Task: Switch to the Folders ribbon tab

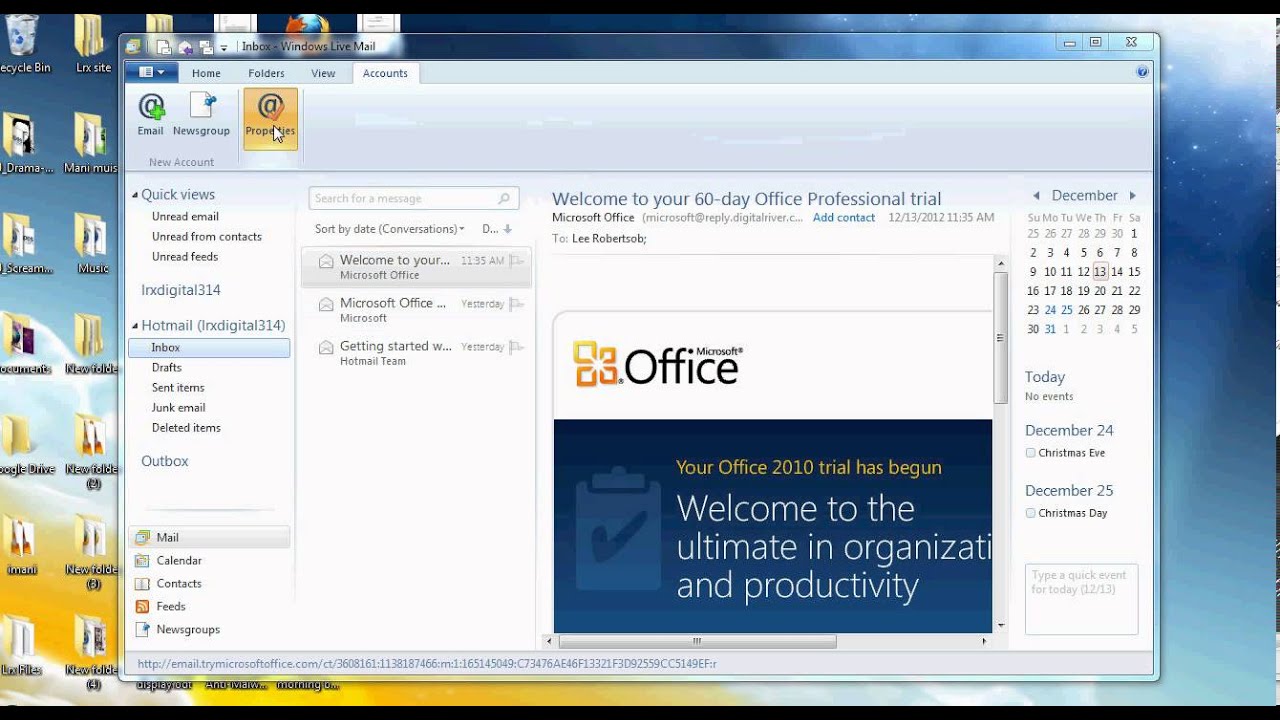Action: [x=266, y=73]
